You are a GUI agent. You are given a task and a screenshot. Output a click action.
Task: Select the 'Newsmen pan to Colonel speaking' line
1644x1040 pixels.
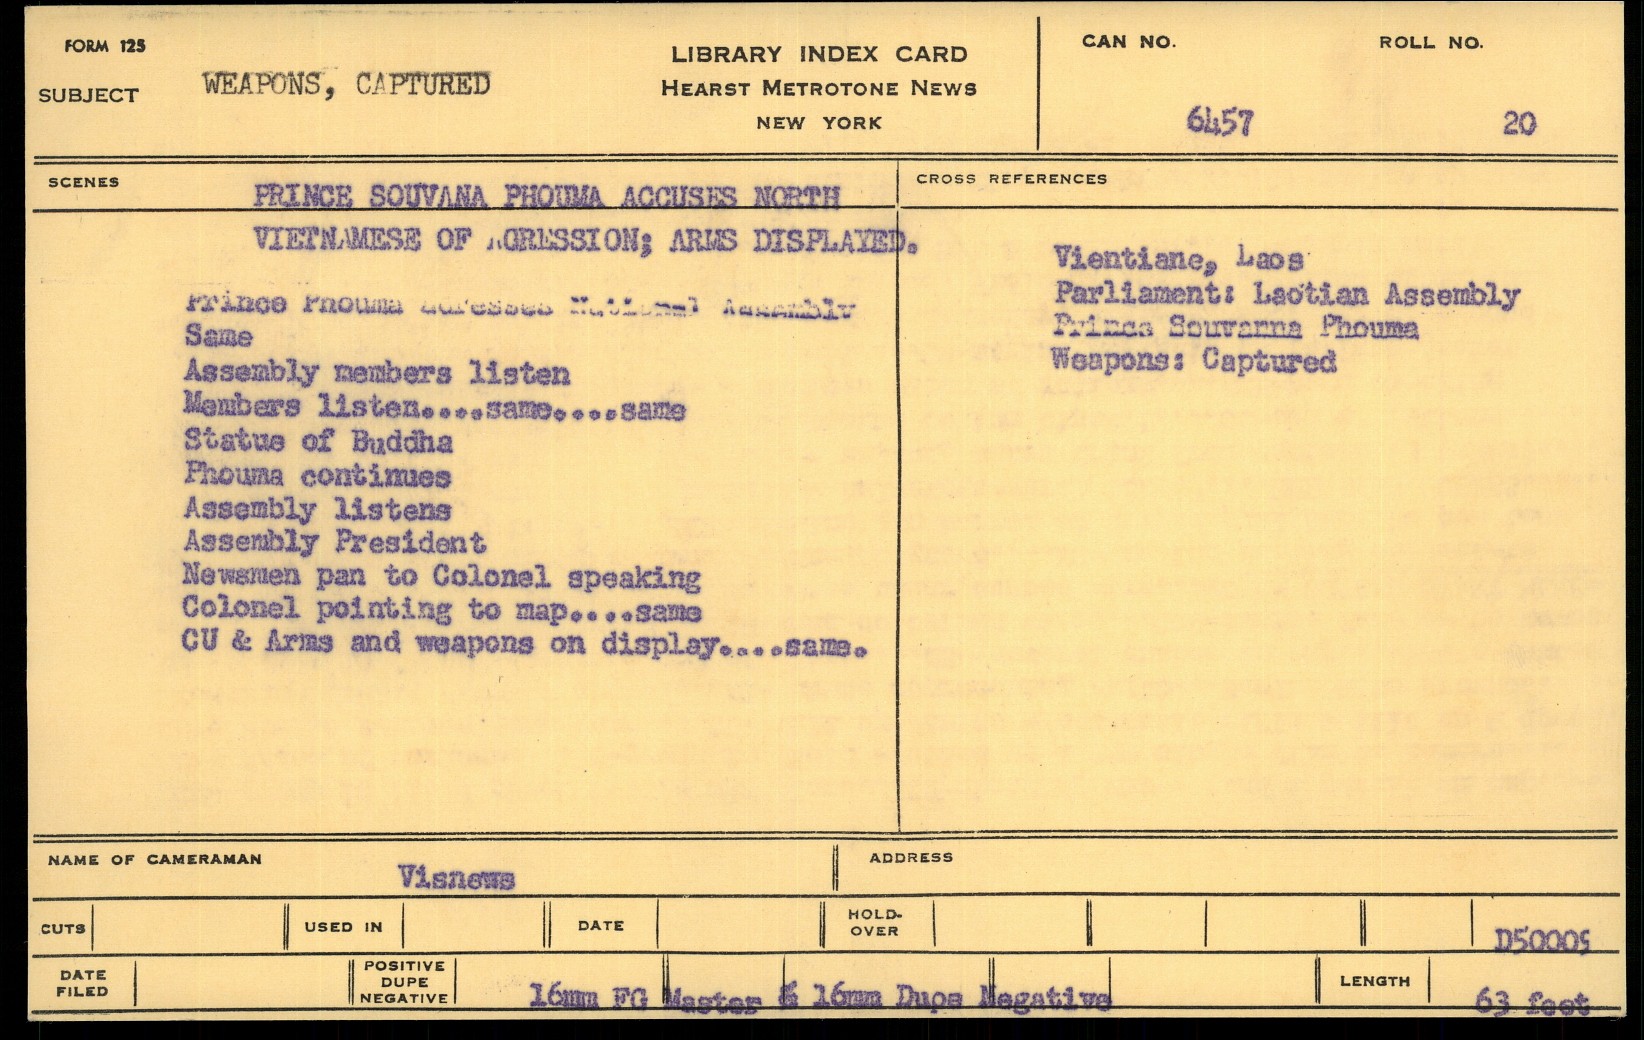[440, 577]
